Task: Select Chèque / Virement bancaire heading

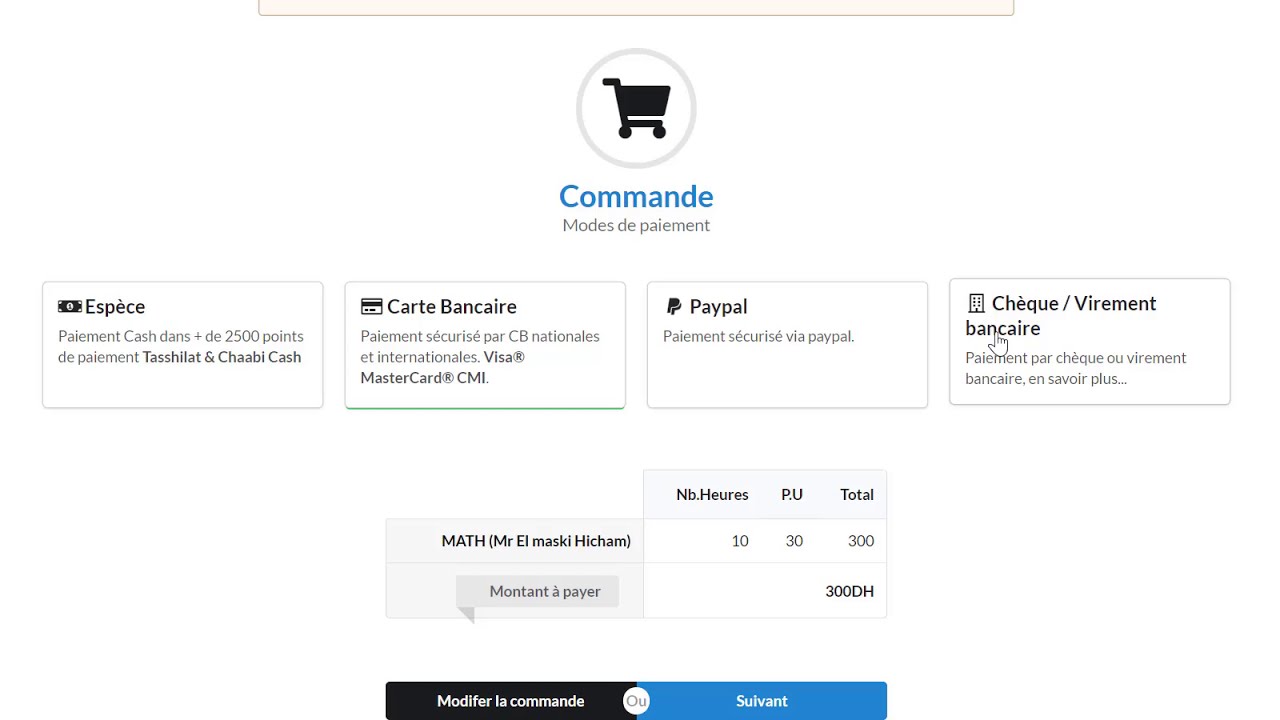Action: click(1073, 304)
